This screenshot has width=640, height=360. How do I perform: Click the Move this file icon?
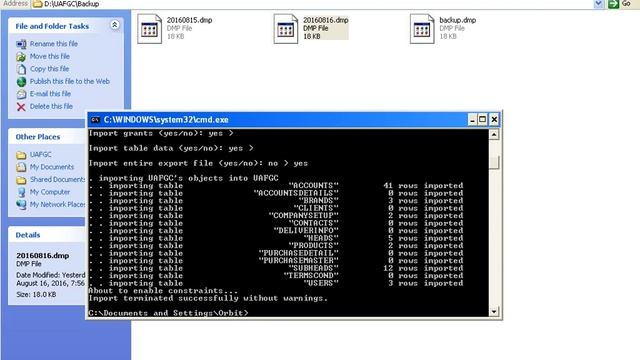[x=21, y=57]
